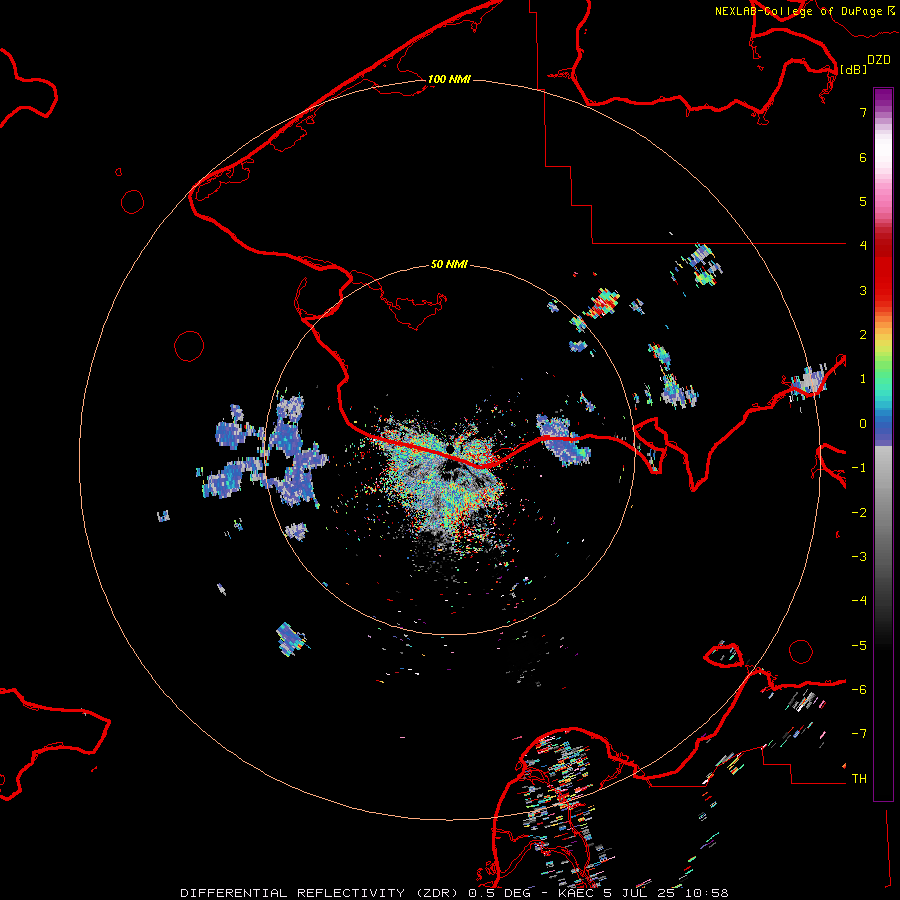Click the -1 value on the color scale
This screenshot has width=900, height=900.
[859, 468]
